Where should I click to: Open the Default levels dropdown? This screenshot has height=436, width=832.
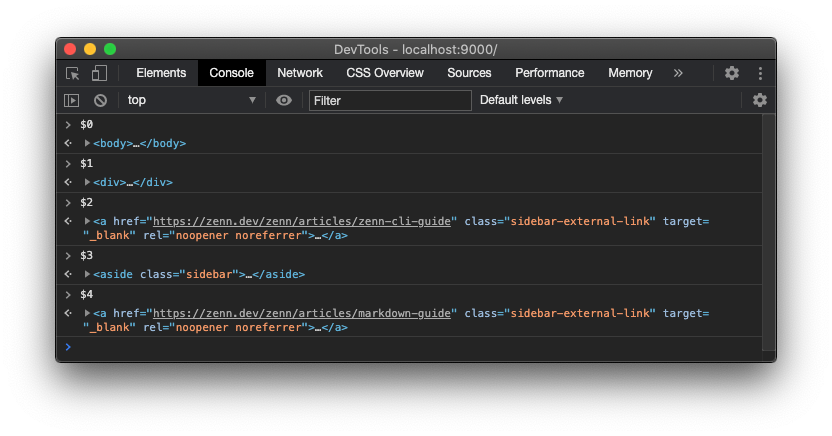pos(521,100)
